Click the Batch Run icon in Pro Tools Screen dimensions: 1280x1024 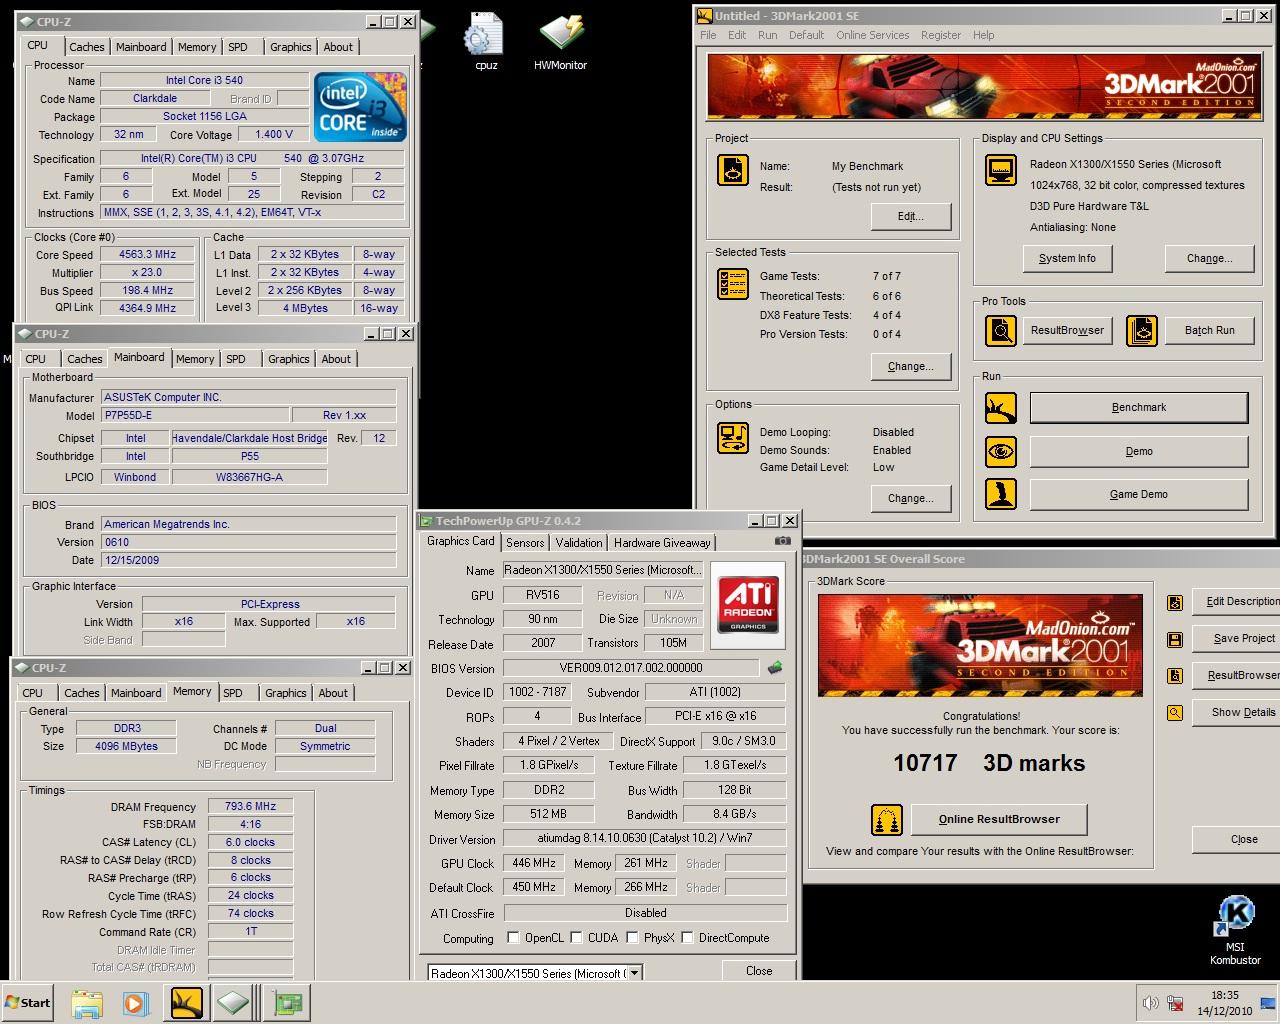(1142, 330)
